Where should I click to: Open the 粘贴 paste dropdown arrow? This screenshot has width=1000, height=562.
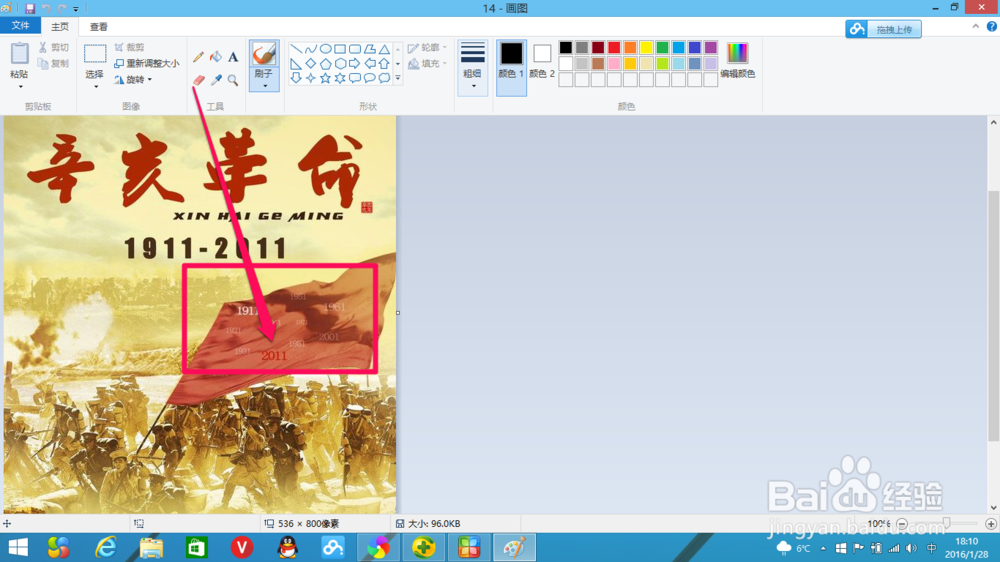point(20,86)
